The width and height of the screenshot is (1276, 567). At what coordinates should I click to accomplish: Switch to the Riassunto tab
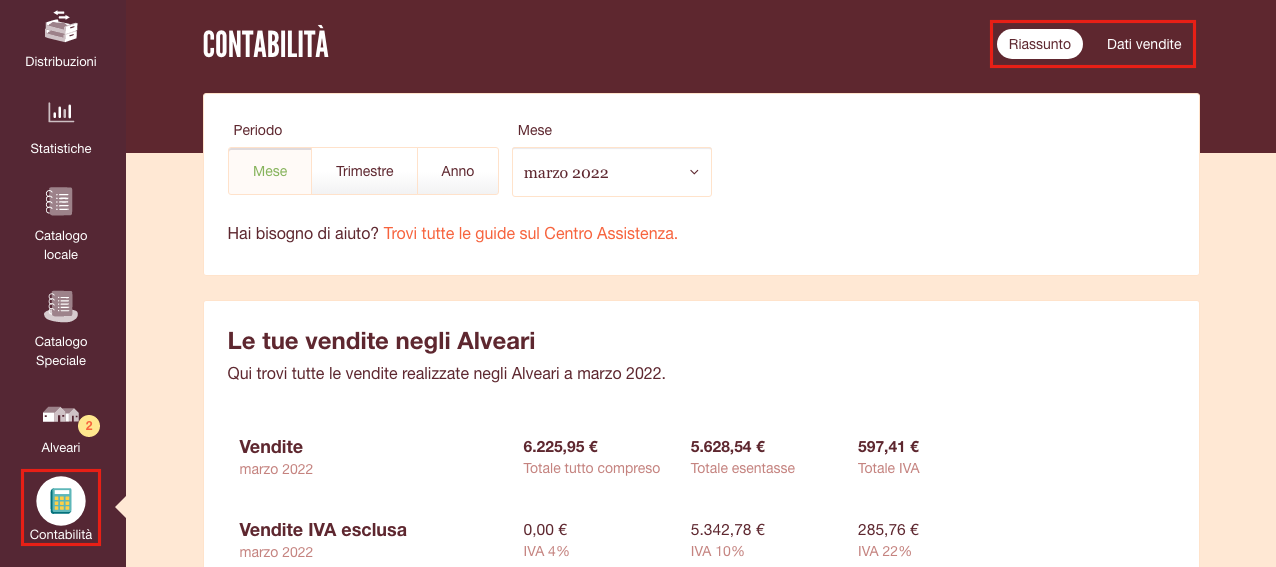pos(1040,44)
